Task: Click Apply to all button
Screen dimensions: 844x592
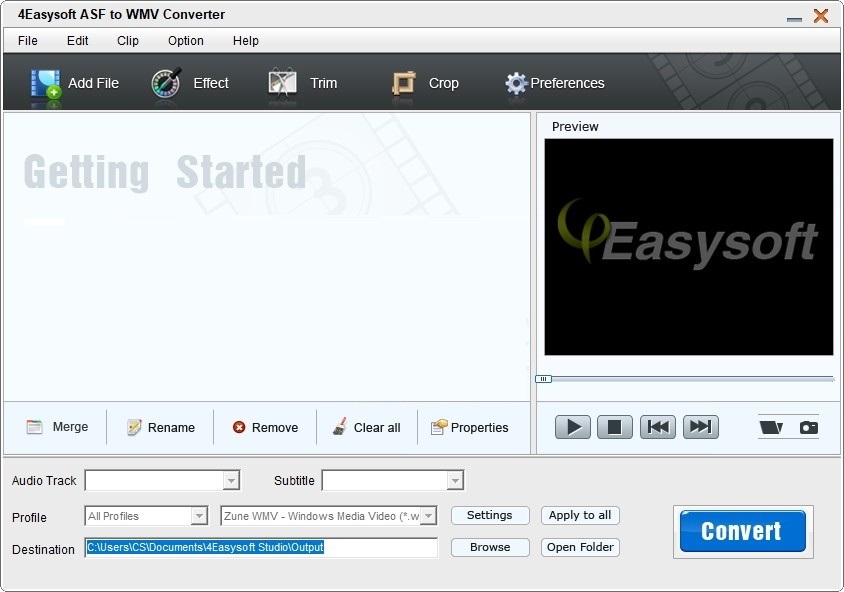Action: pyautogui.click(x=580, y=516)
